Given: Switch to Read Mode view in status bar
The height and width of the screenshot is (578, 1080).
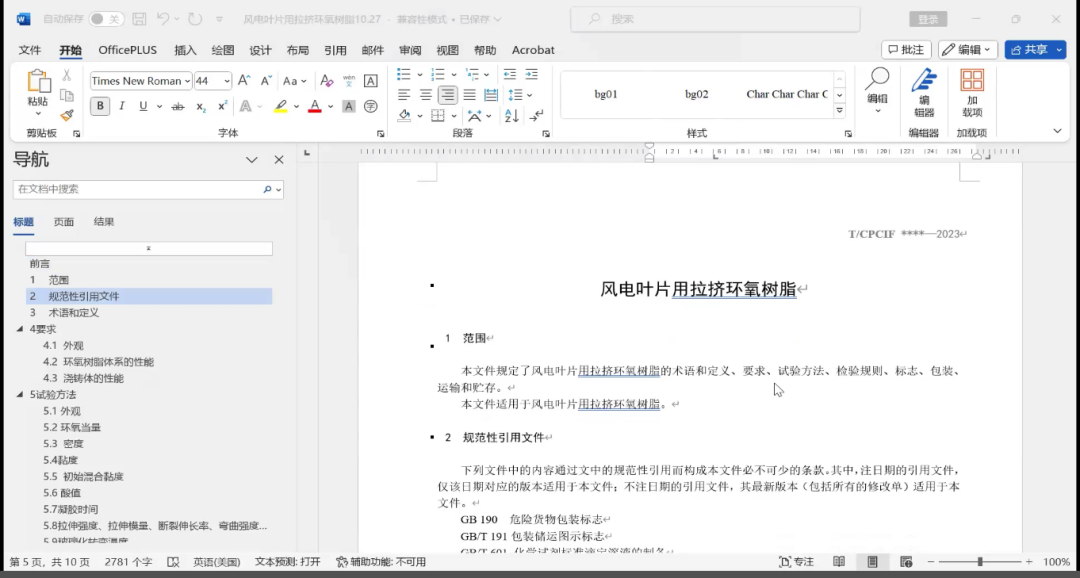Looking at the screenshot, I should (839, 562).
